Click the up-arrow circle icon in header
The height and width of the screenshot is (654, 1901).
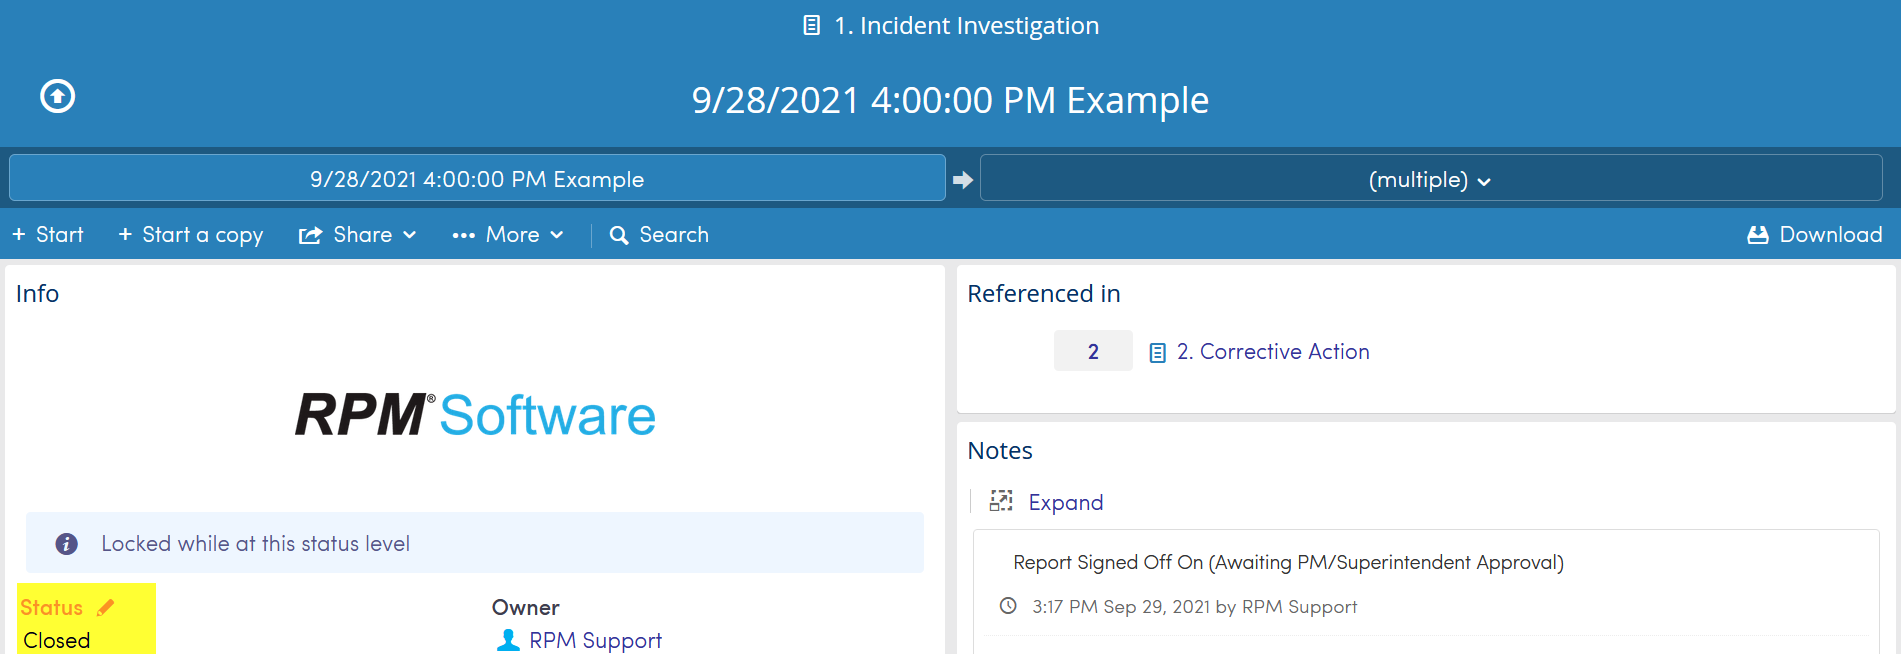click(x=58, y=96)
